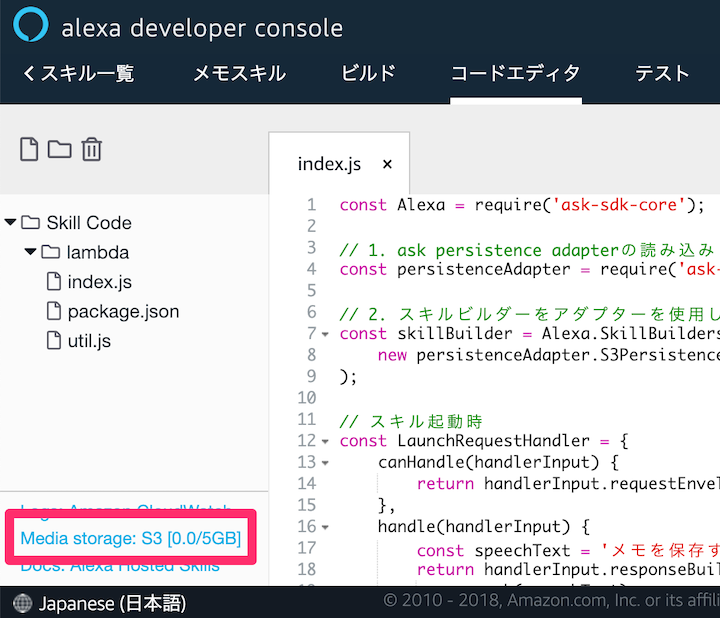Click the alexa developer console title
Image resolution: width=720 pixels, height=618 pixels.
(202, 28)
